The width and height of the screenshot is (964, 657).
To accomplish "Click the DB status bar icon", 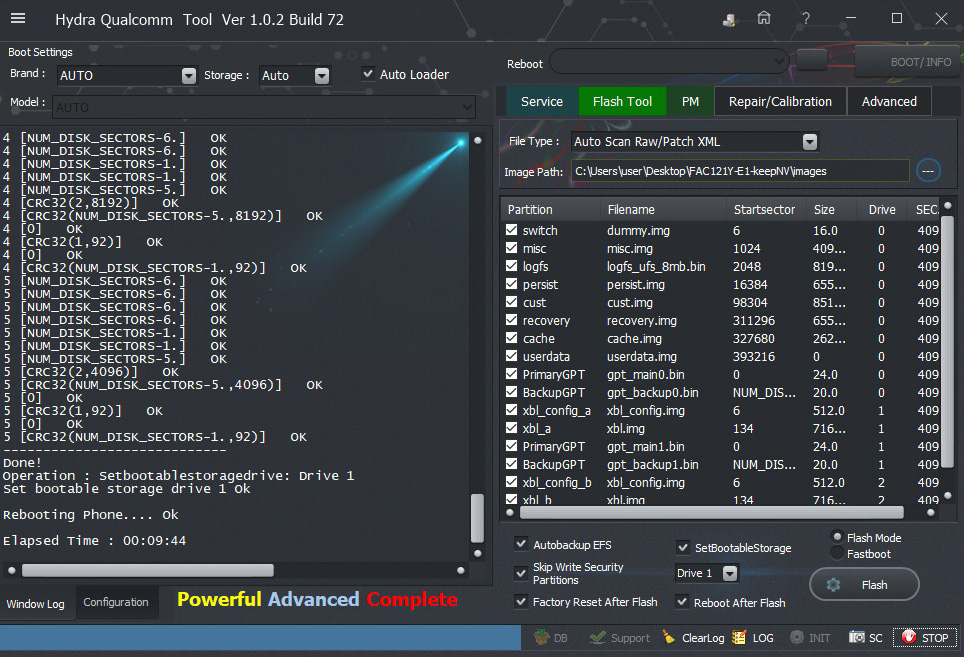I will click(551, 638).
